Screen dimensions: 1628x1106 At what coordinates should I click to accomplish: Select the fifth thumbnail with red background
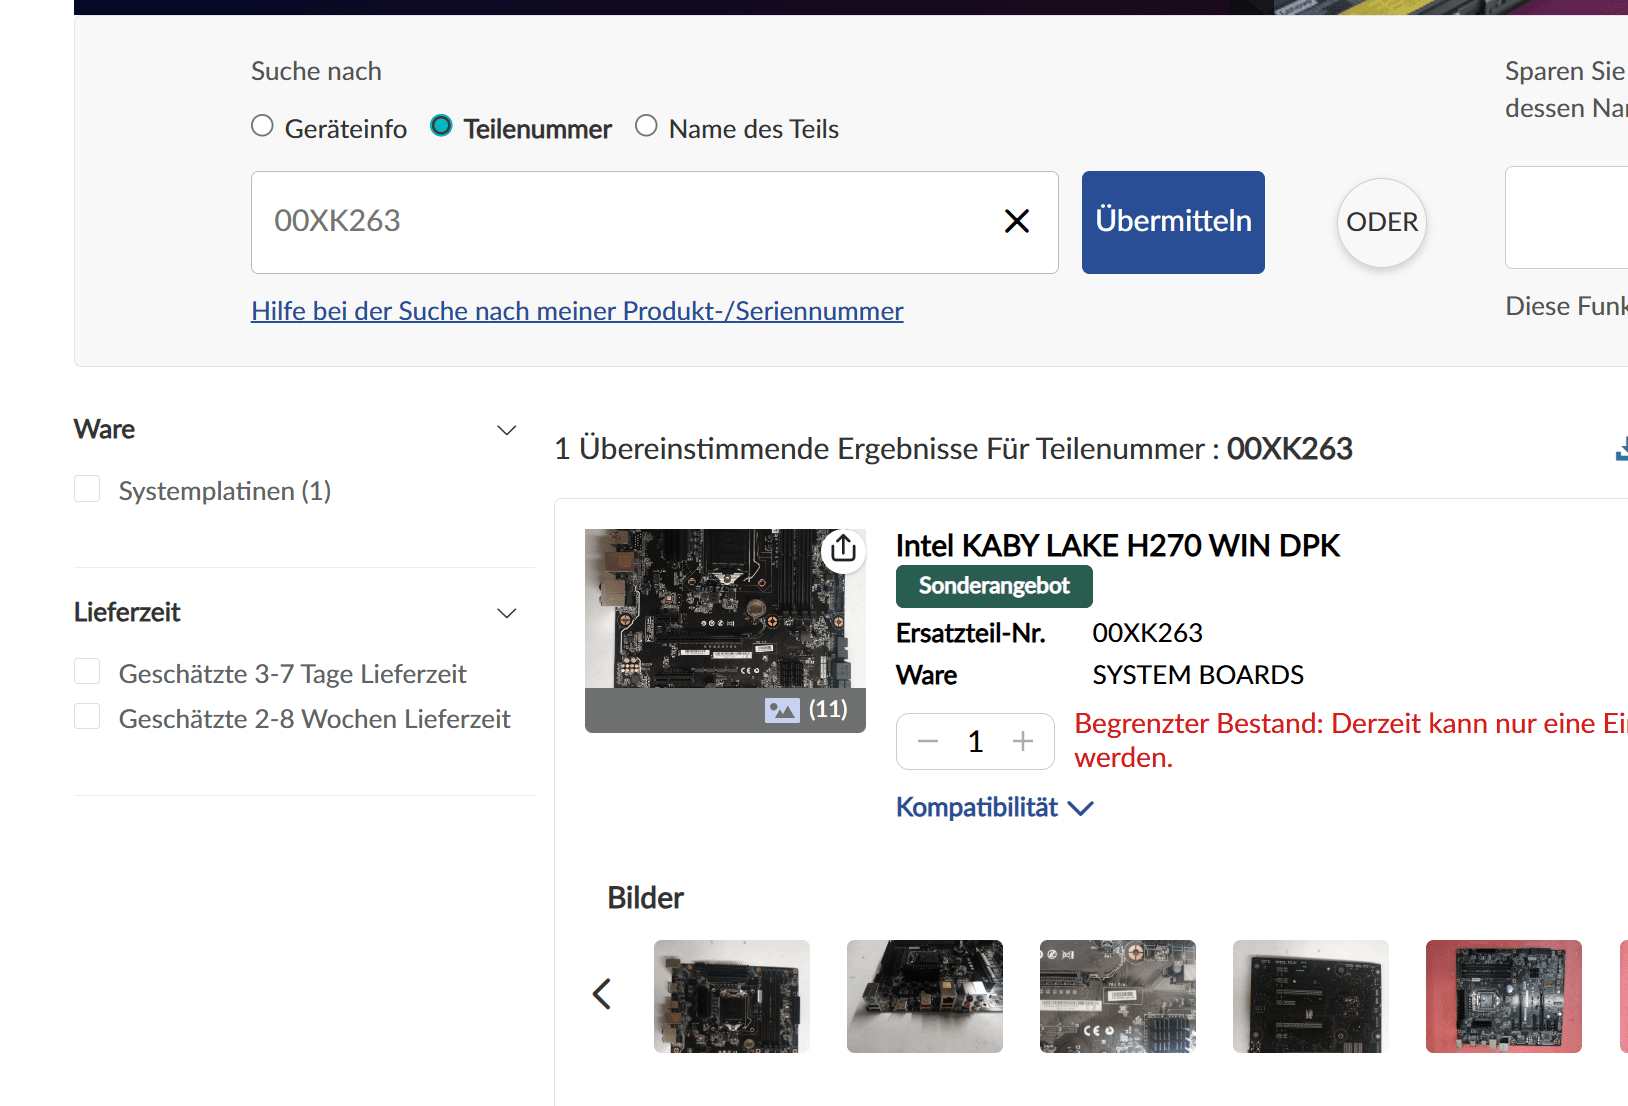pos(1504,996)
